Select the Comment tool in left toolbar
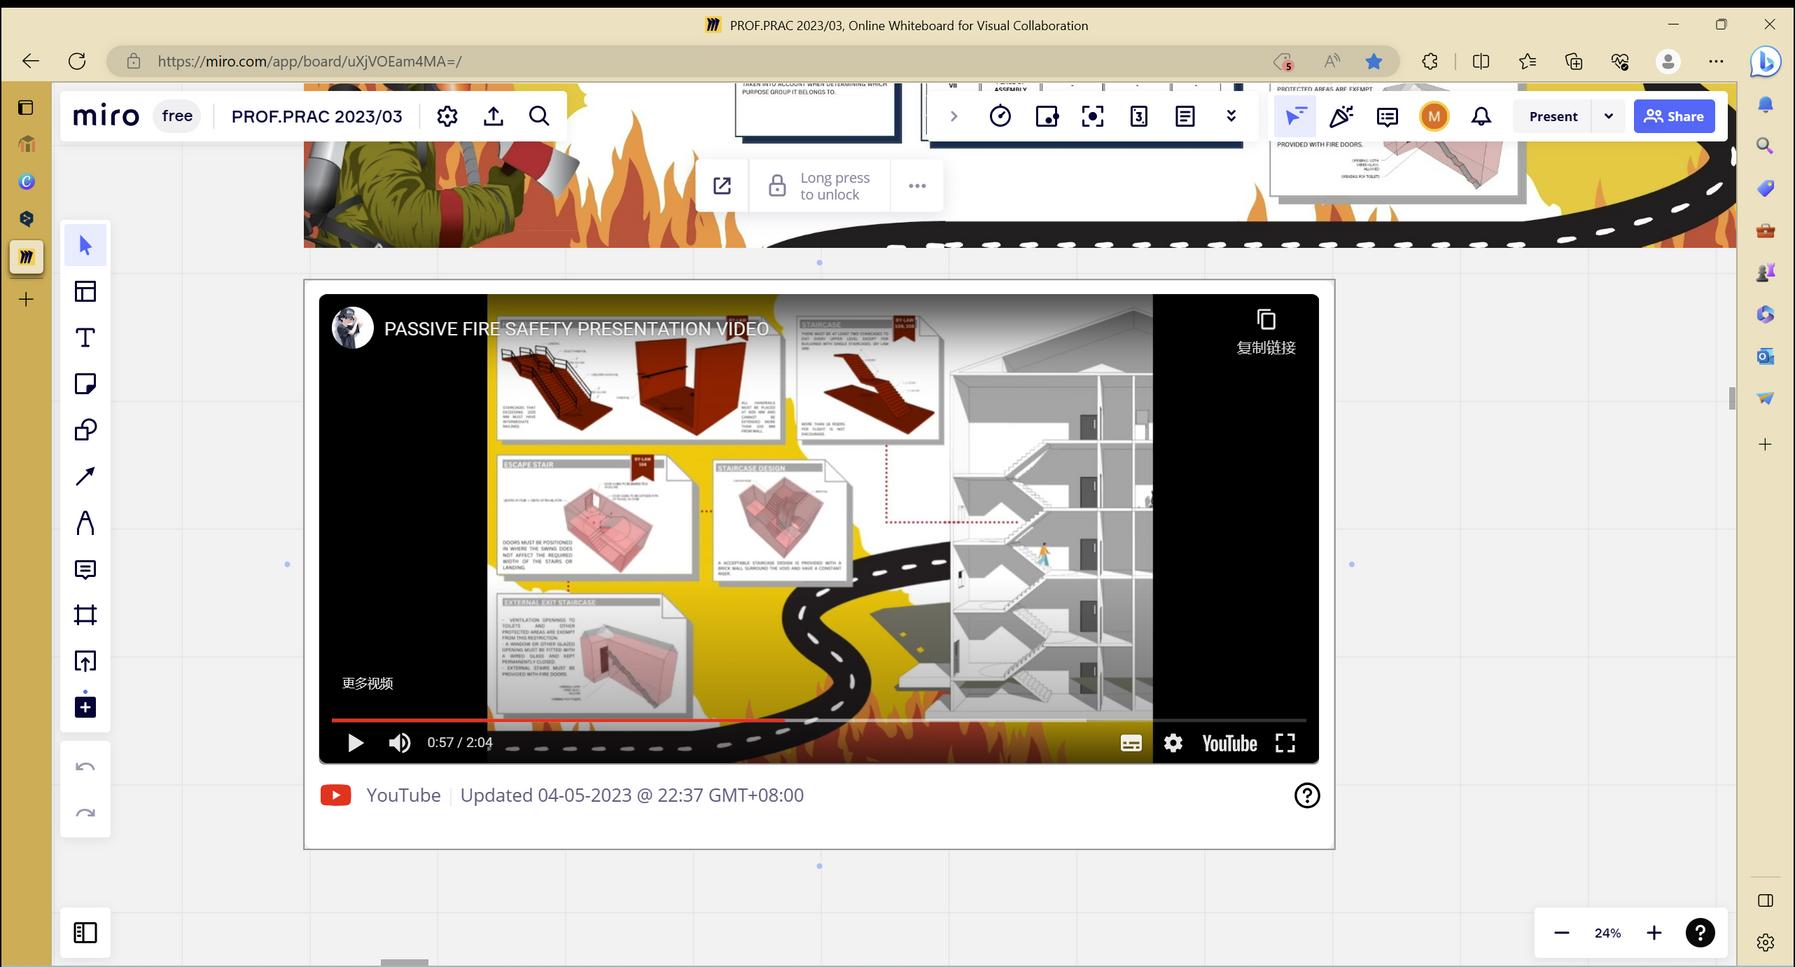 (x=85, y=569)
